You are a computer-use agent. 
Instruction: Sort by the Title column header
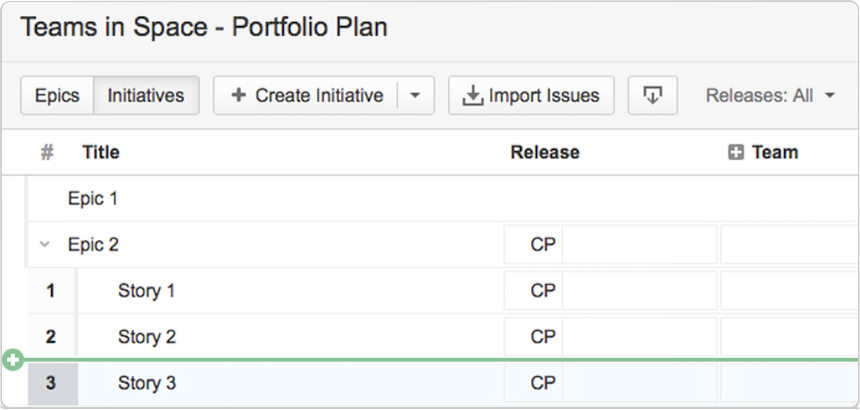(x=101, y=152)
